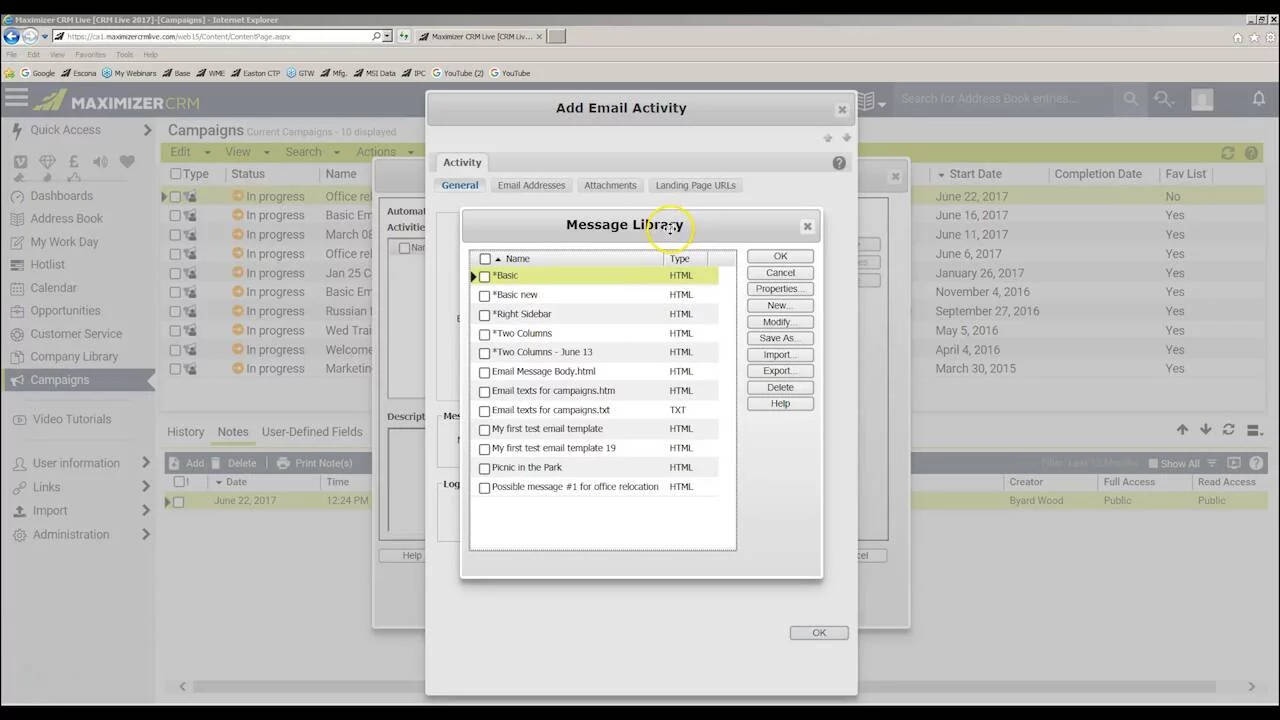Click the help question mark in Add Email Activity
Image resolution: width=1280 pixels, height=720 pixels.
click(839, 163)
